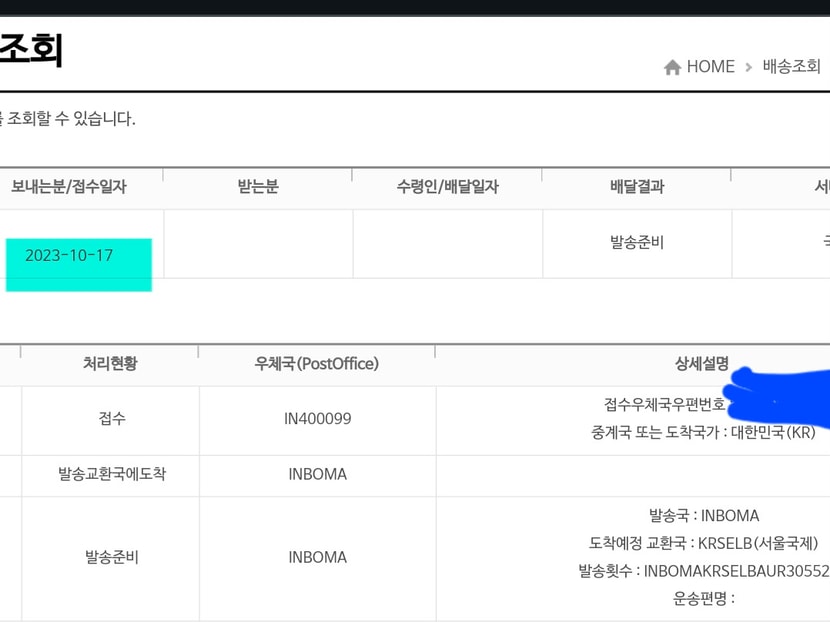The height and width of the screenshot is (622, 830).
Task: Click the 도착예정 교환국 KRSELB(서울국제) text
Action: (703, 543)
